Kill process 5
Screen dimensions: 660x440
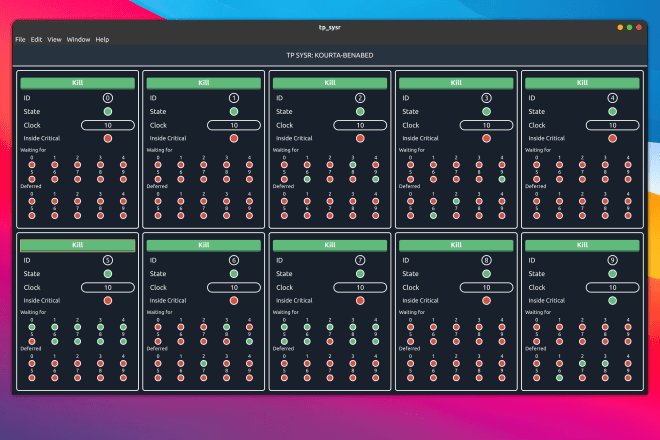pos(77,245)
